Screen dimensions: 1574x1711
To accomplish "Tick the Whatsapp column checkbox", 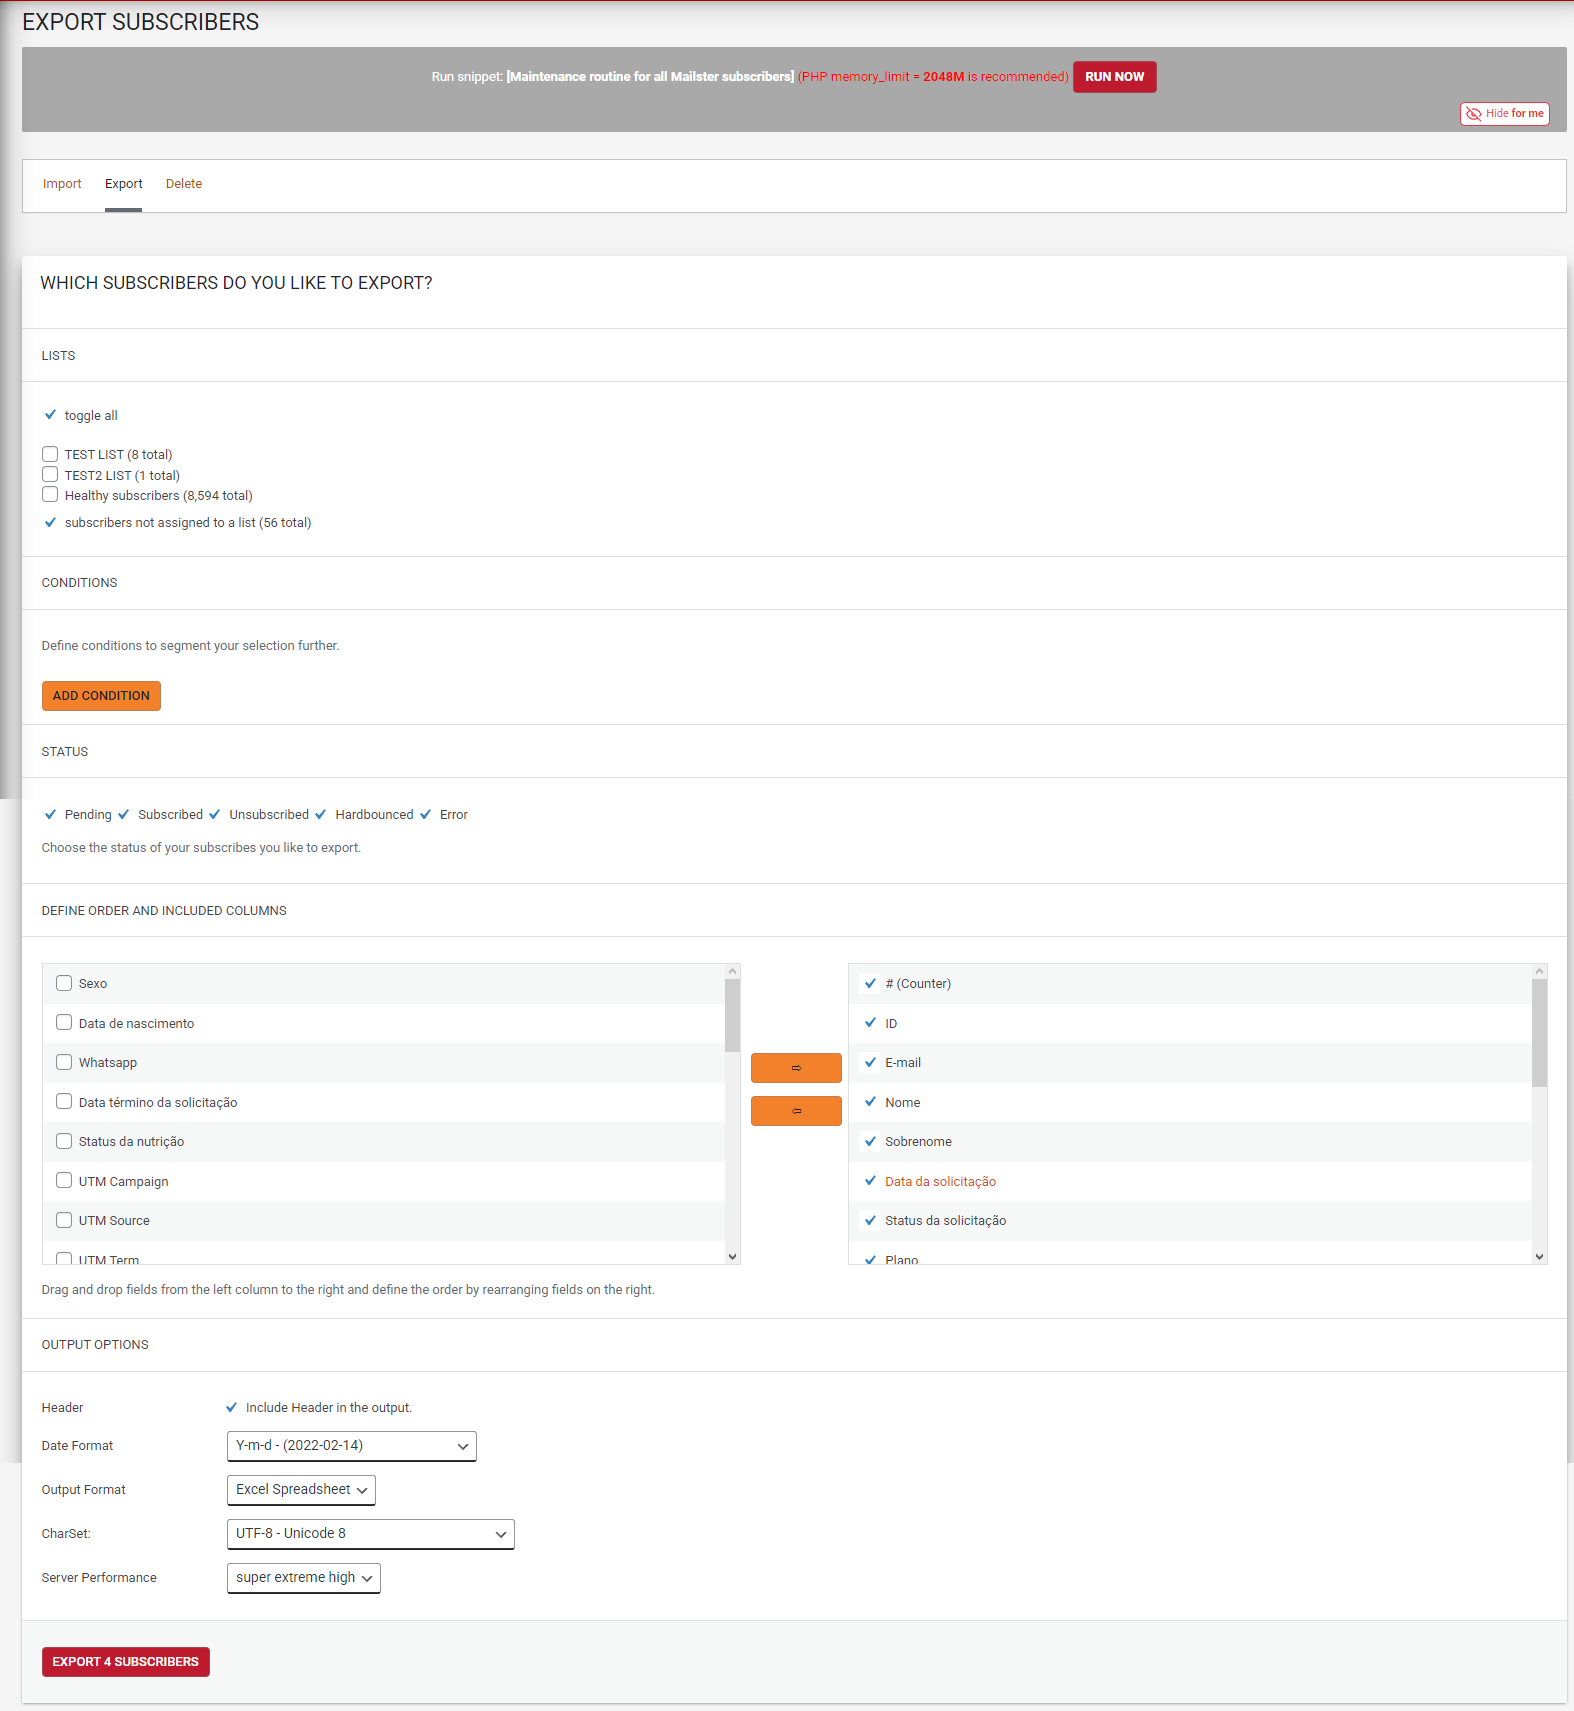I will pos(64,1062).
